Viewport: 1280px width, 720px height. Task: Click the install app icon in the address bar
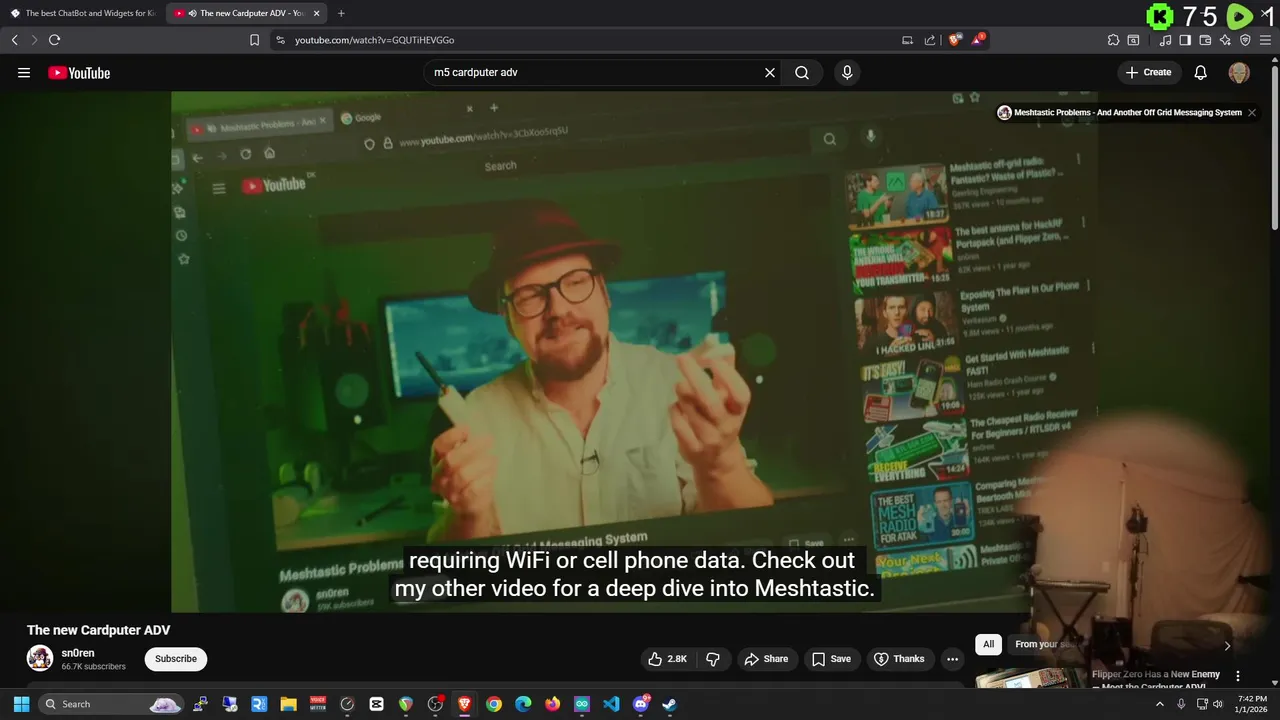pyautogui.click(x=907, y=40)
